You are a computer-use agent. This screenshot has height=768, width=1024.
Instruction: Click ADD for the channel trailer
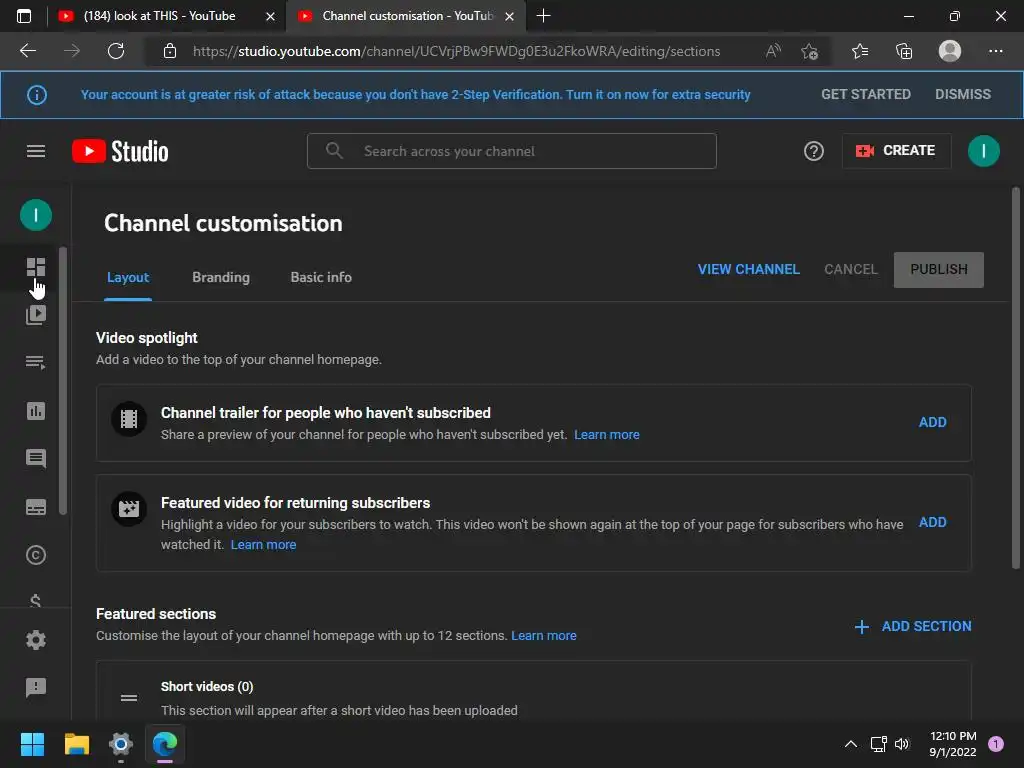coord(933,423)
